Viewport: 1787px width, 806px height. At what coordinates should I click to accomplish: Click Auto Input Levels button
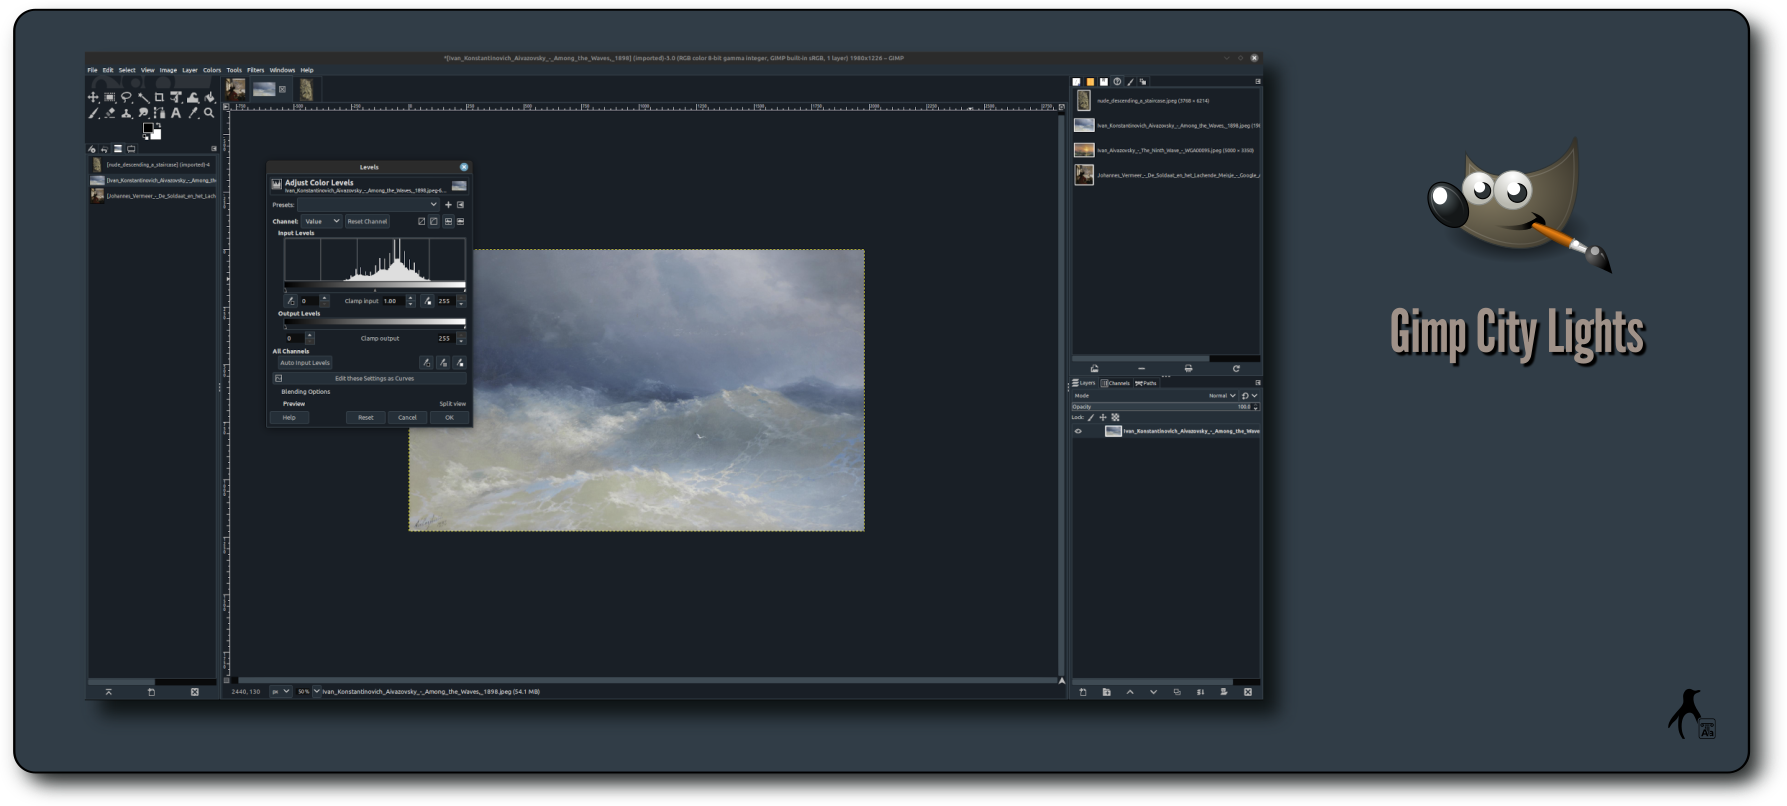click(305, 363)
